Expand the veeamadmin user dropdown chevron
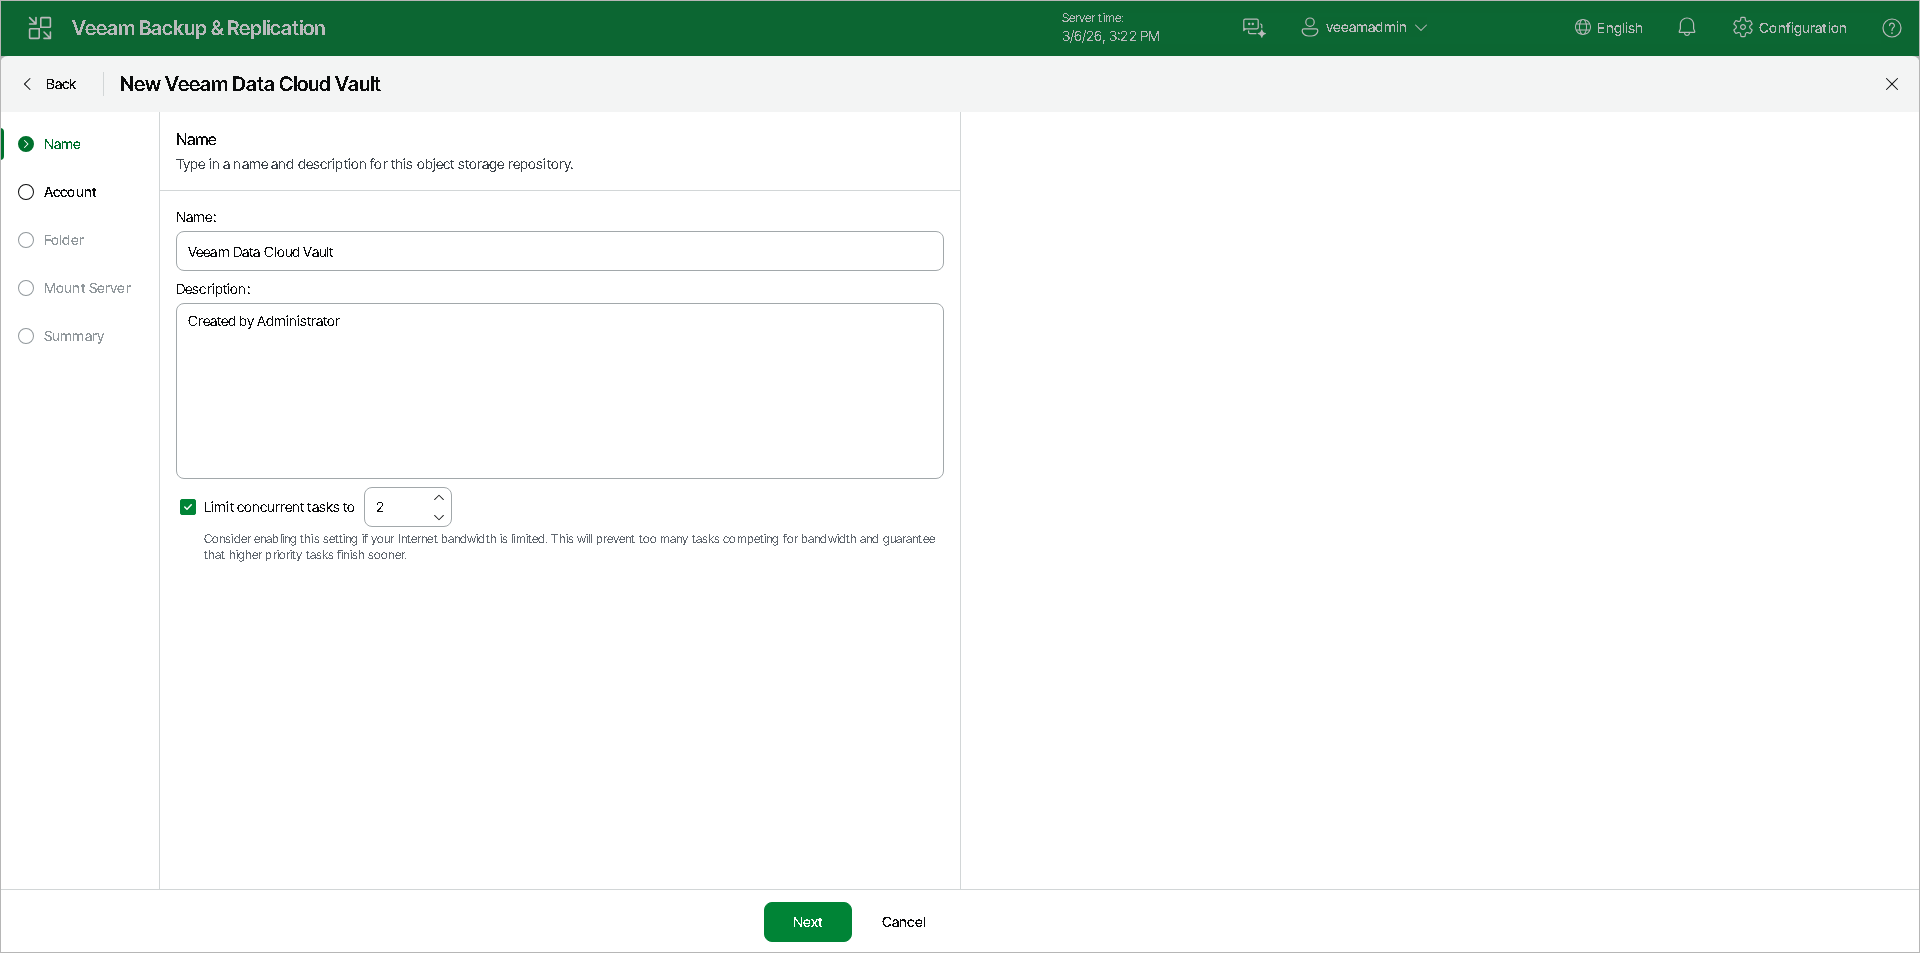1920x953 pixels. [1421, 28]
